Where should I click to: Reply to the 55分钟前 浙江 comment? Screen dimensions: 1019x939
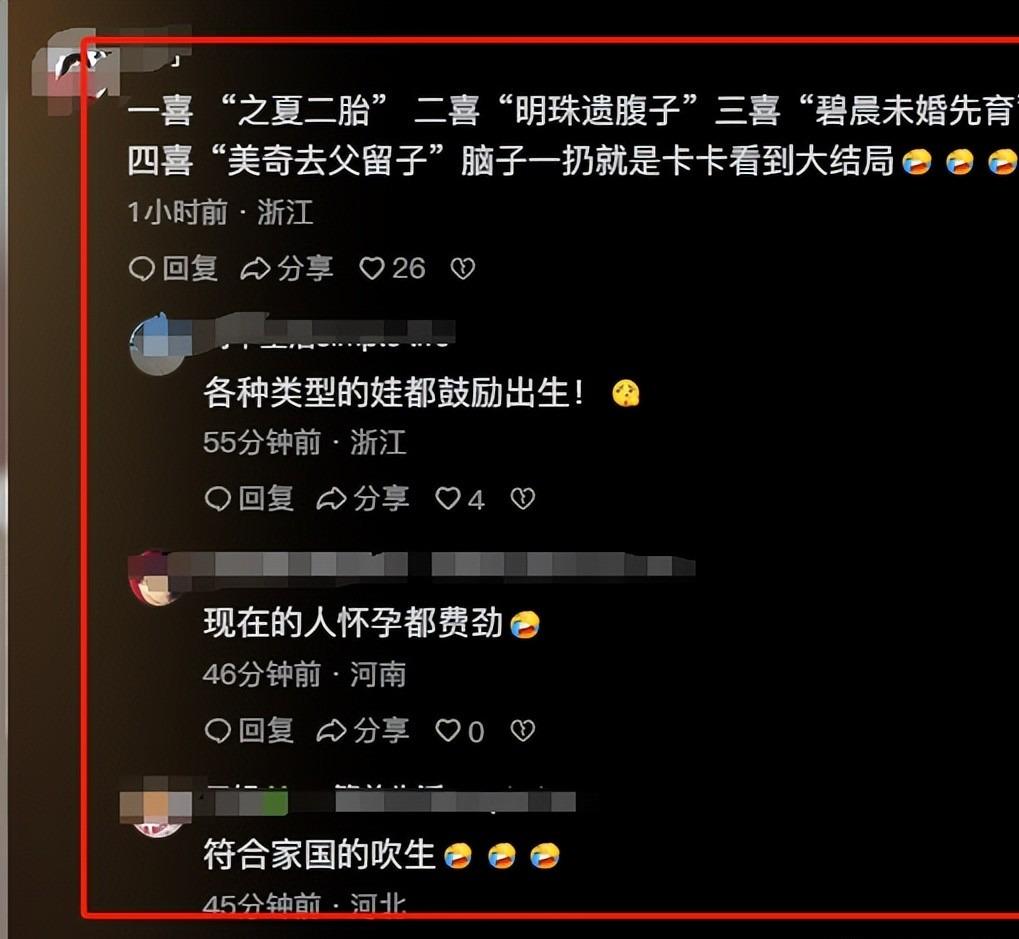coord(250,499)
